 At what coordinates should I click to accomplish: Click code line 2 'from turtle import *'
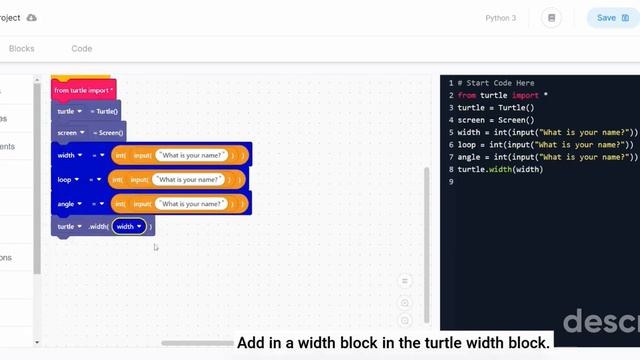[x=502, y=96]
